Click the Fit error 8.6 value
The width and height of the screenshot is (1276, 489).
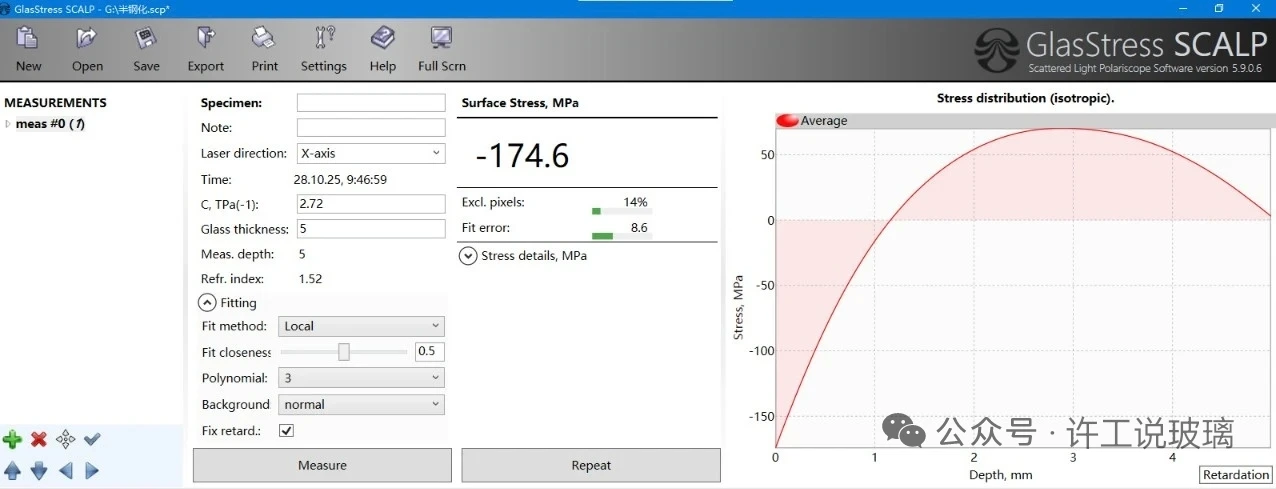[x=639, y=228]
